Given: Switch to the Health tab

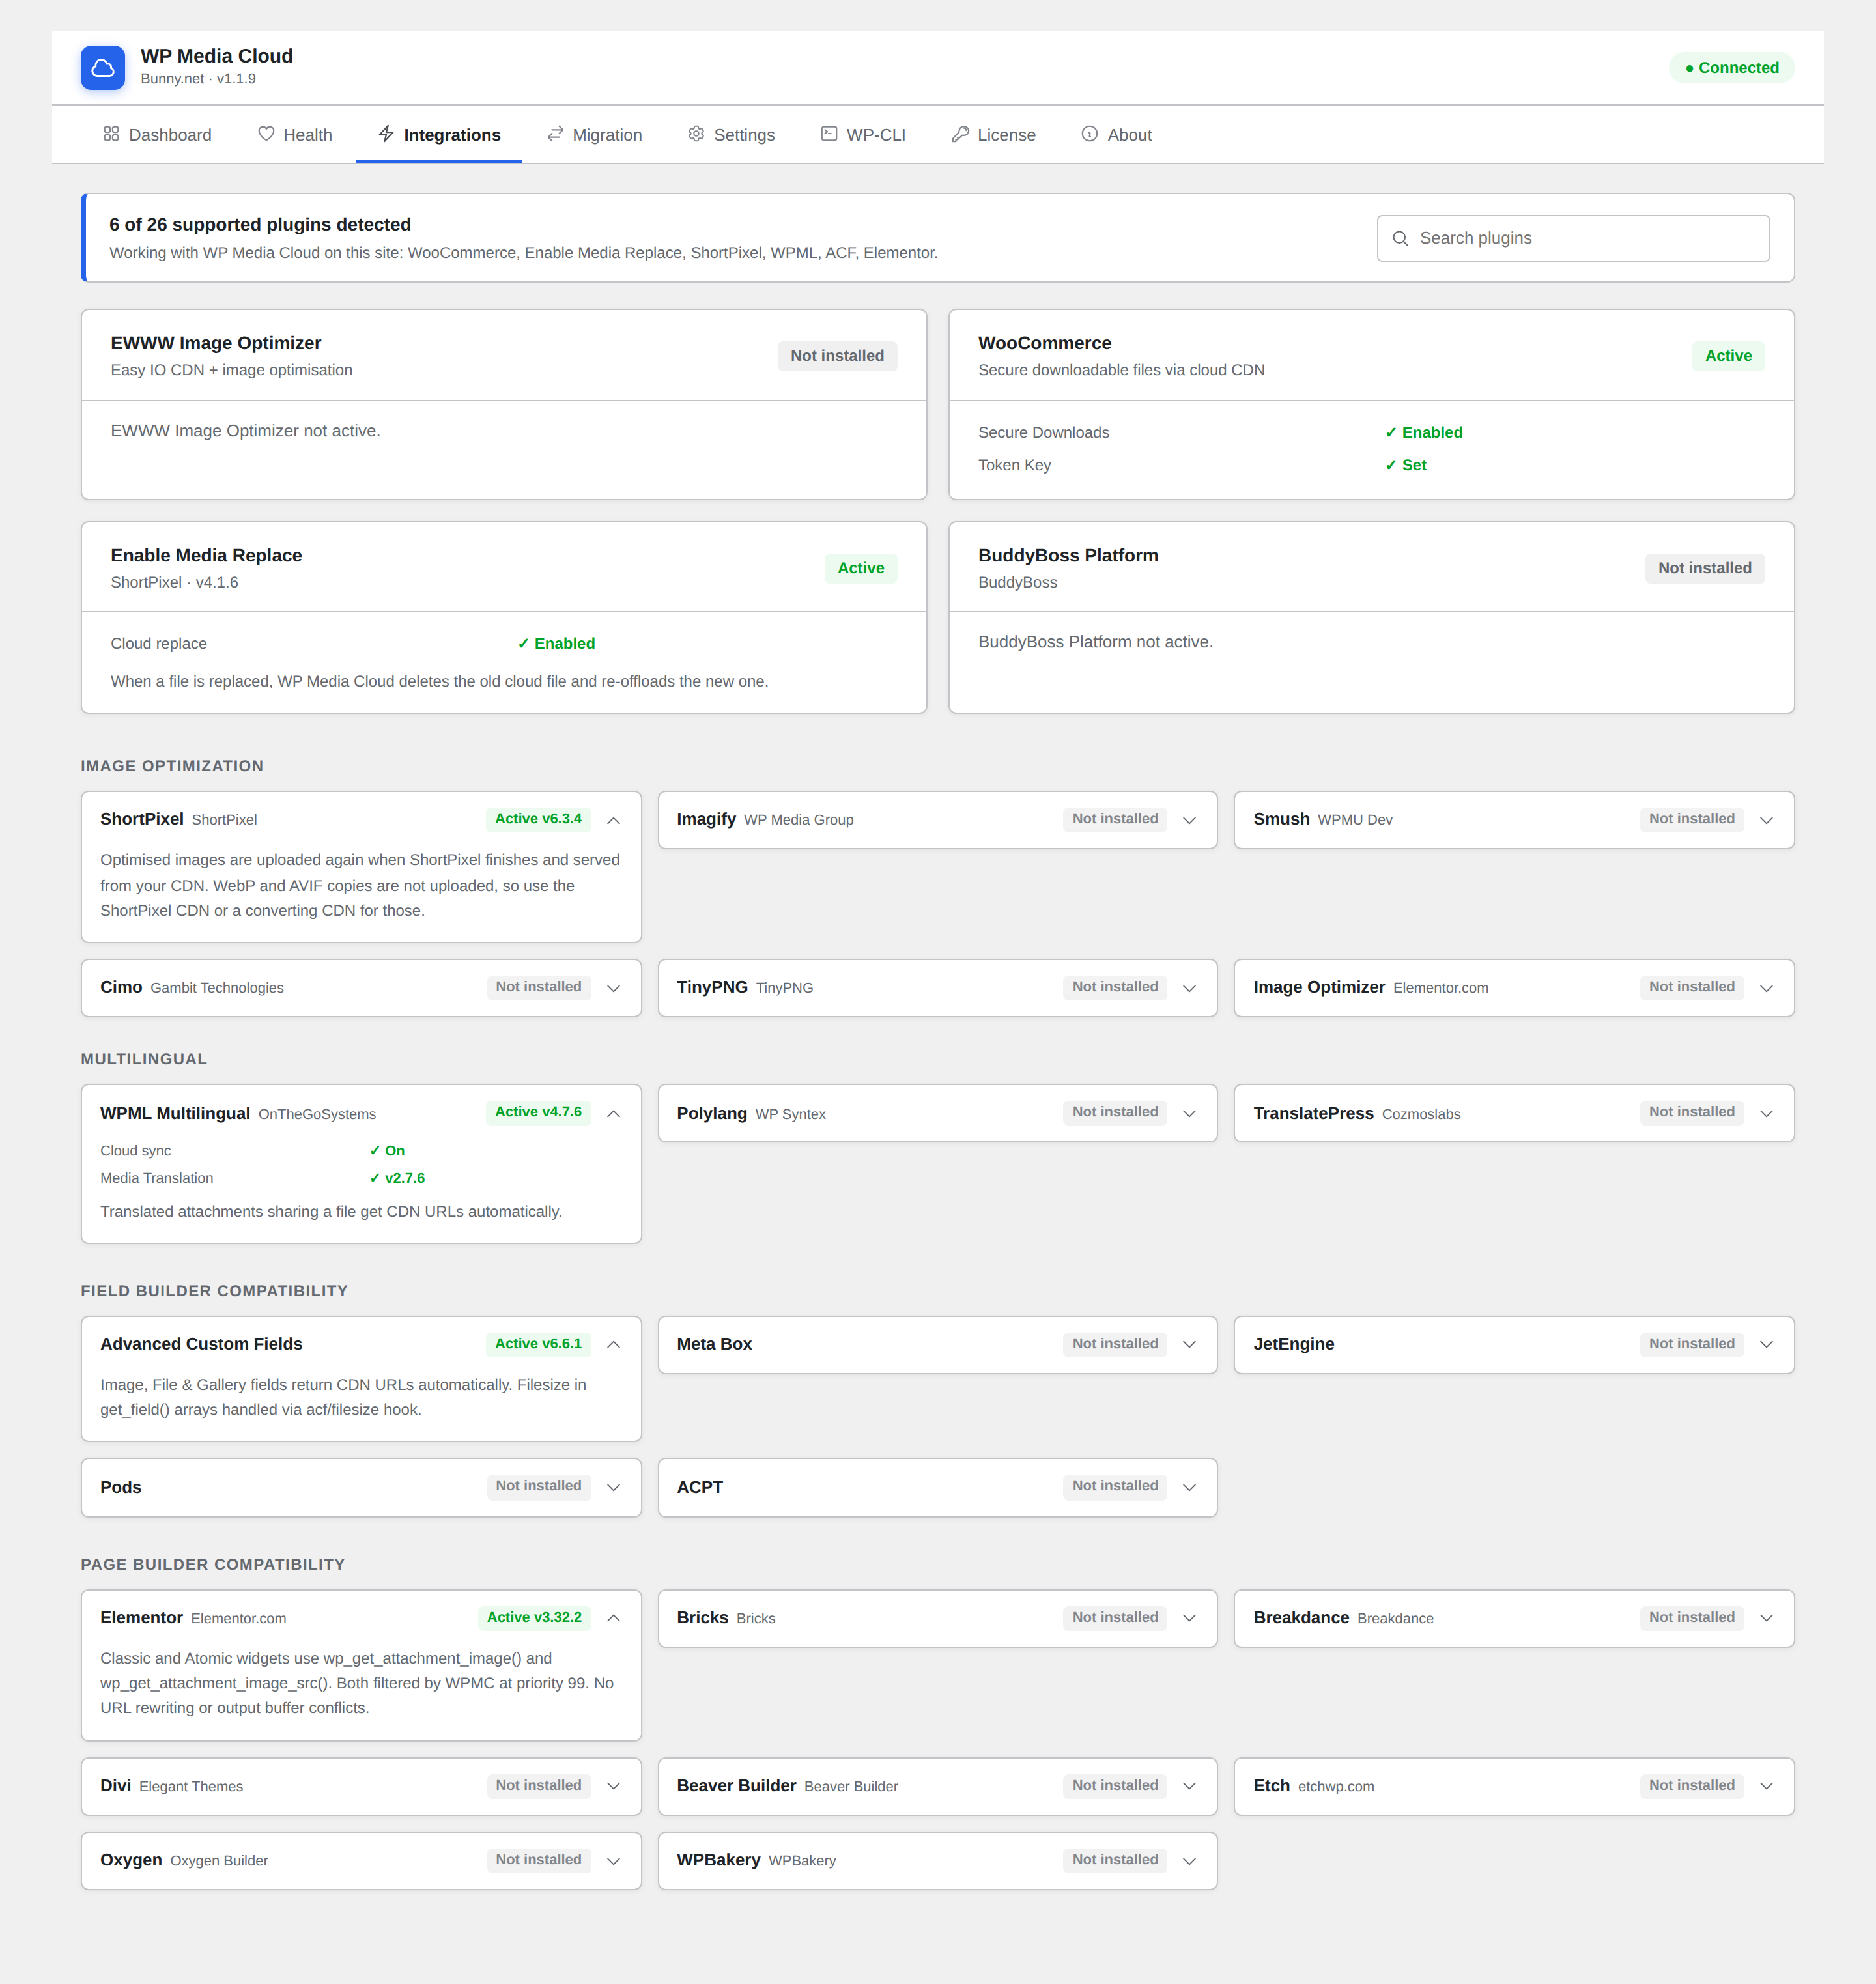Looking at the screenshot, I should pos(295,135).
